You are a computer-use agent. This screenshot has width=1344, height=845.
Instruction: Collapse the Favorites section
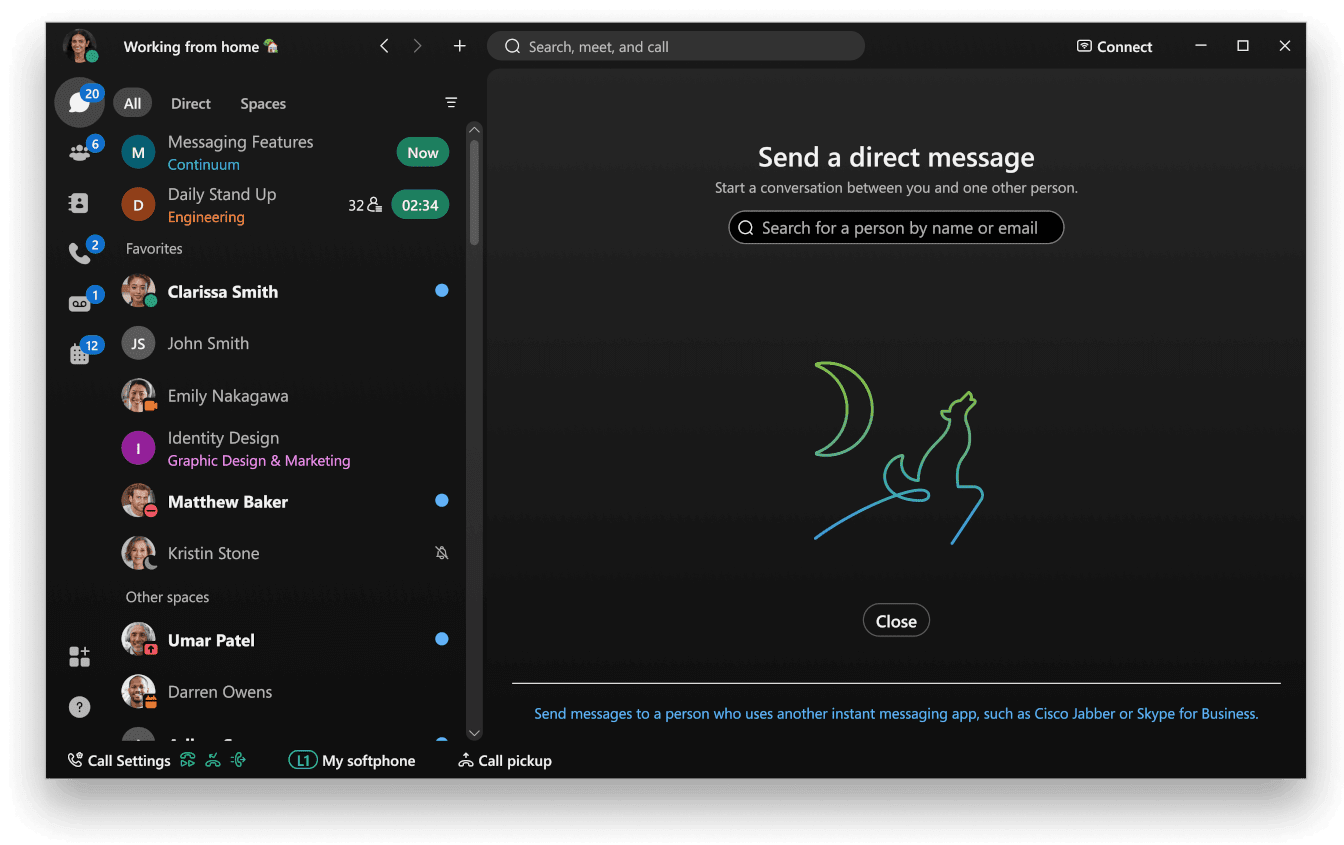(153, 248)
